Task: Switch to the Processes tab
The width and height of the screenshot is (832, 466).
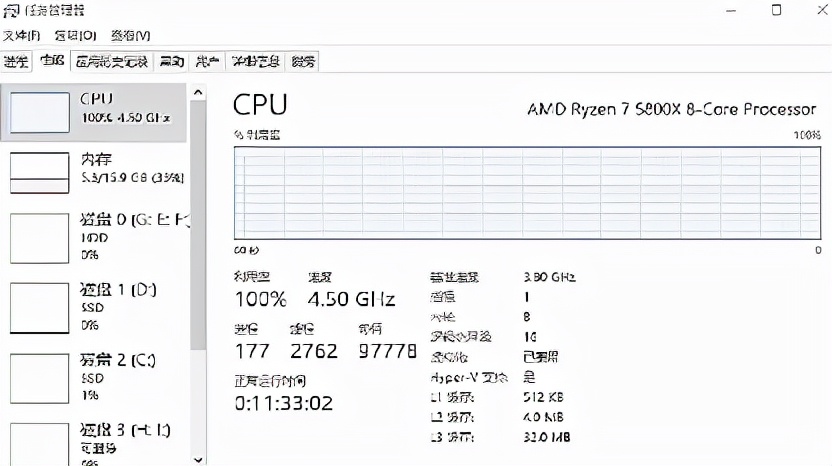Action: pyautogui.click(x=16, y=62)
